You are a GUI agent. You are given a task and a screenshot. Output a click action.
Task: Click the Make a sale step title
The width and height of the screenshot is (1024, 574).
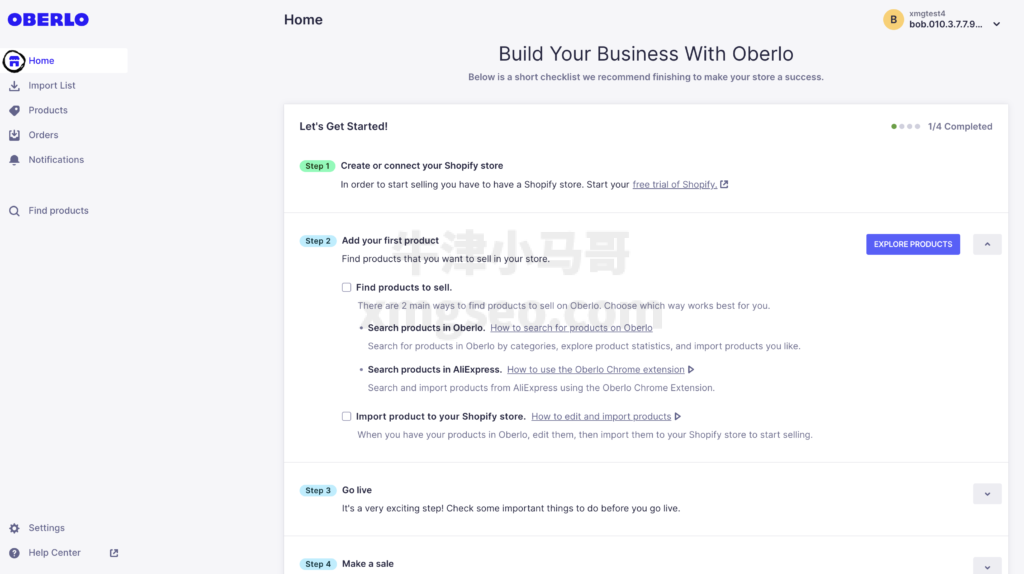click(368, 564)
